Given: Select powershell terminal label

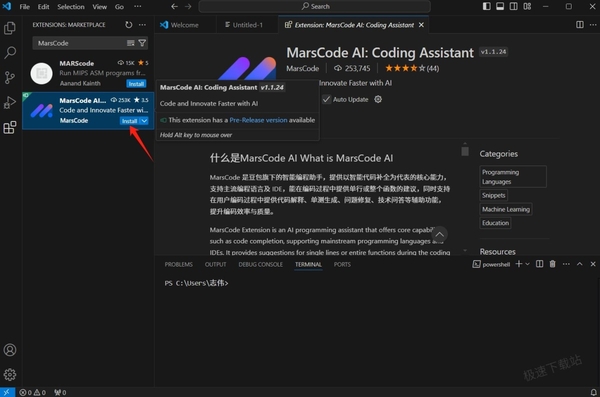Looking at the screenshot, I should coord(491,264).
